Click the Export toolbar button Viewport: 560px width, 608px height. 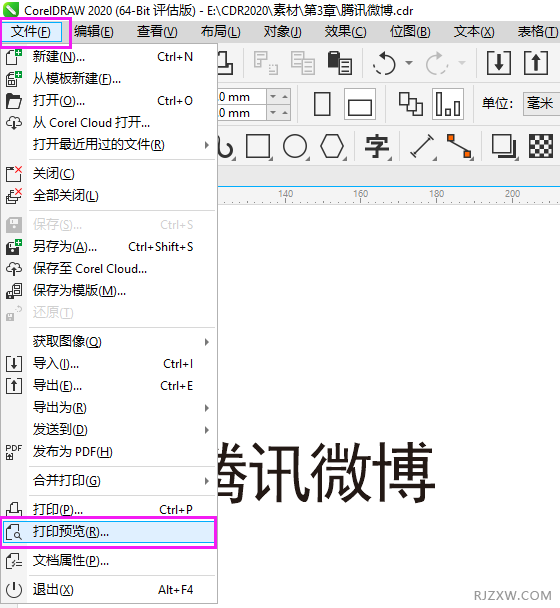(536, 63)
